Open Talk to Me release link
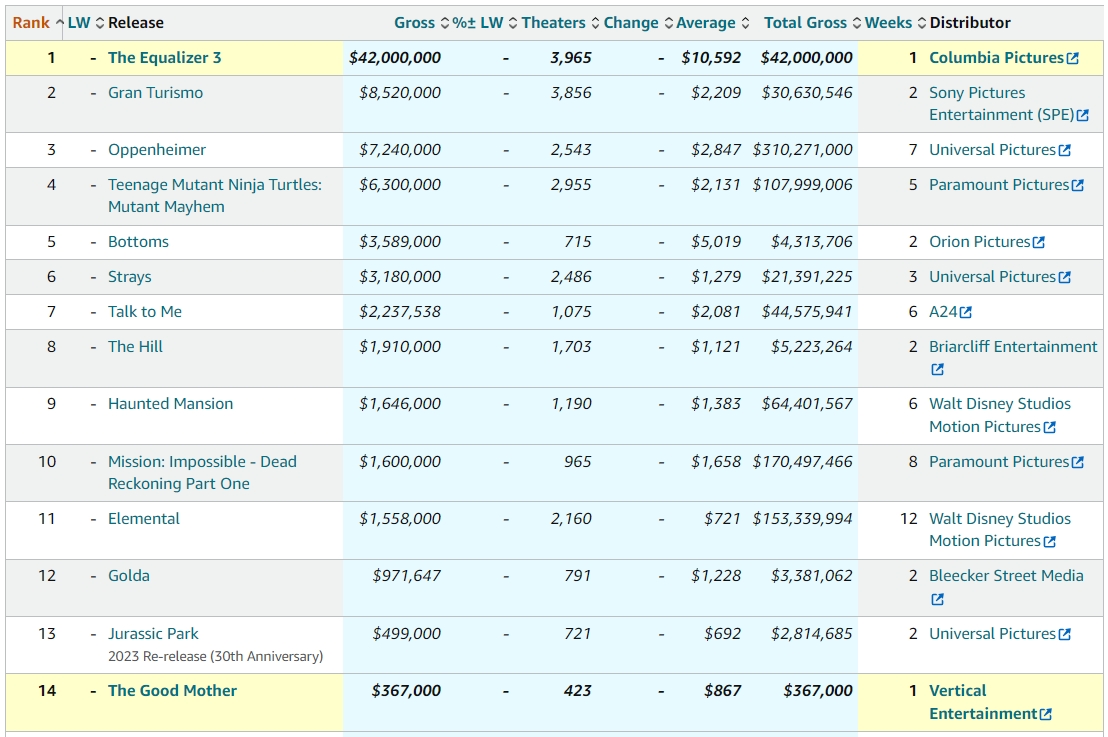Screen dimensions: 1108x737 pos(145,312)
